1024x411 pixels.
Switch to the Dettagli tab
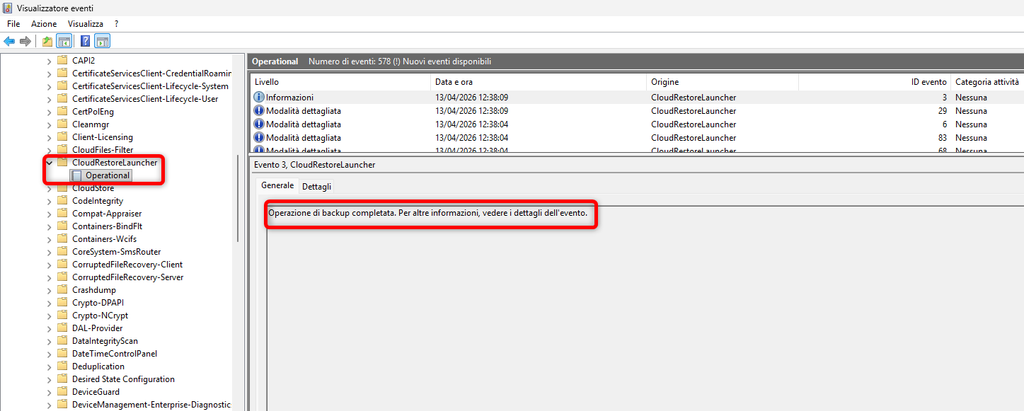click(317, 186)
